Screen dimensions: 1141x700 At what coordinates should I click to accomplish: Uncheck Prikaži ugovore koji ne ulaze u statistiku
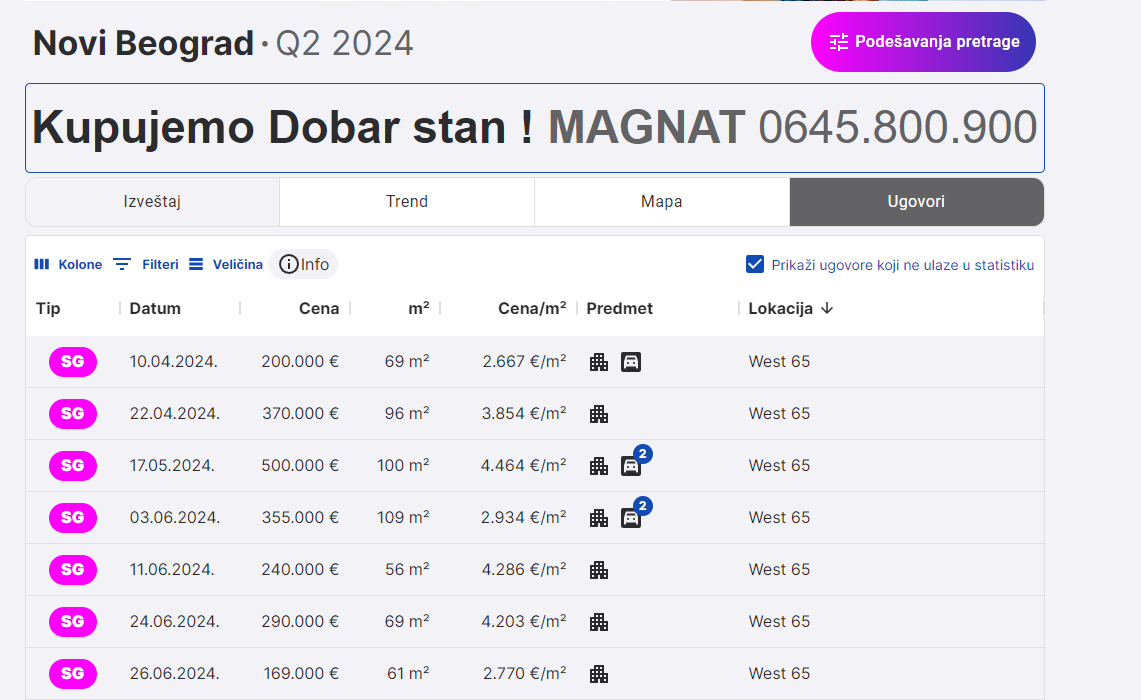click(756, 265)
